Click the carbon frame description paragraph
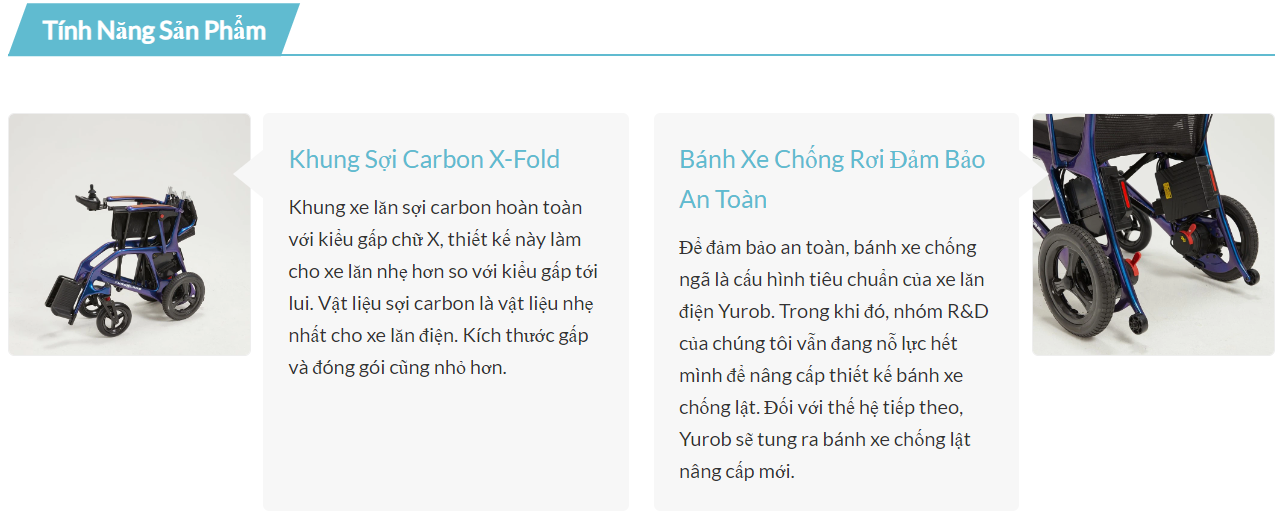Viewport: 1281px width, 518px height. pos(443,287)
